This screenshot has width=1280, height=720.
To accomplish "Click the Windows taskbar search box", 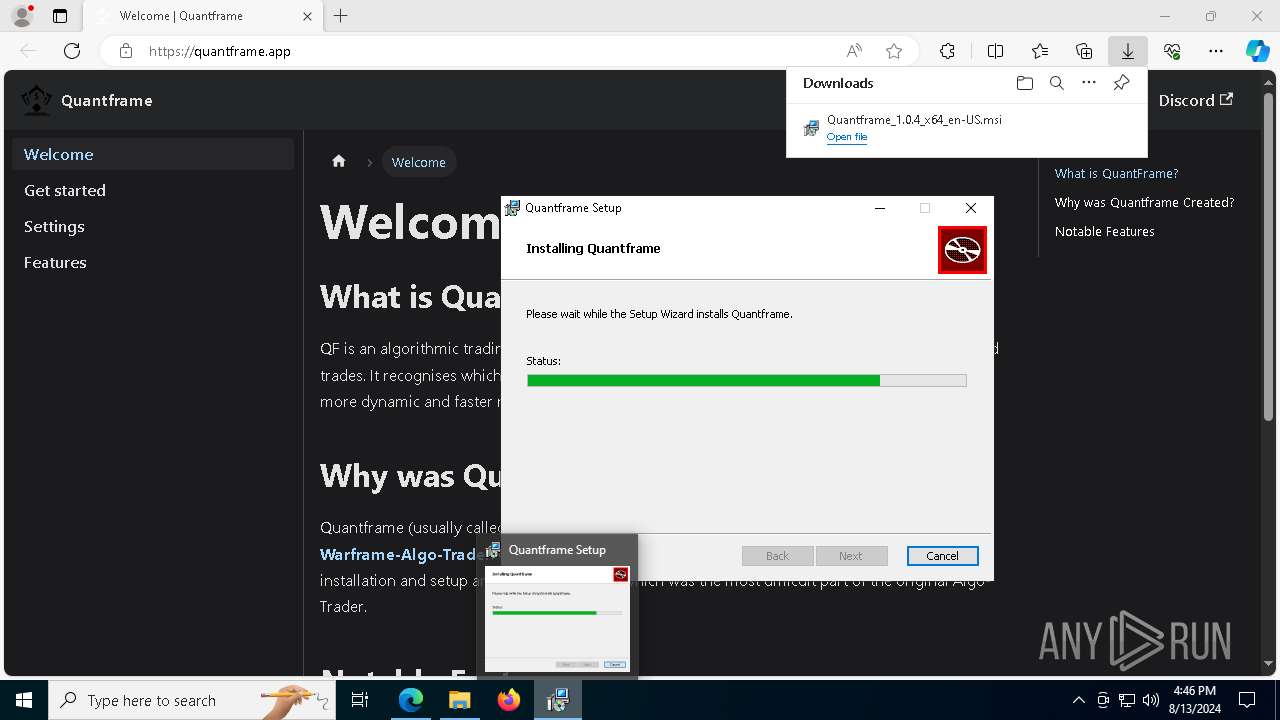I will point(191,700).
